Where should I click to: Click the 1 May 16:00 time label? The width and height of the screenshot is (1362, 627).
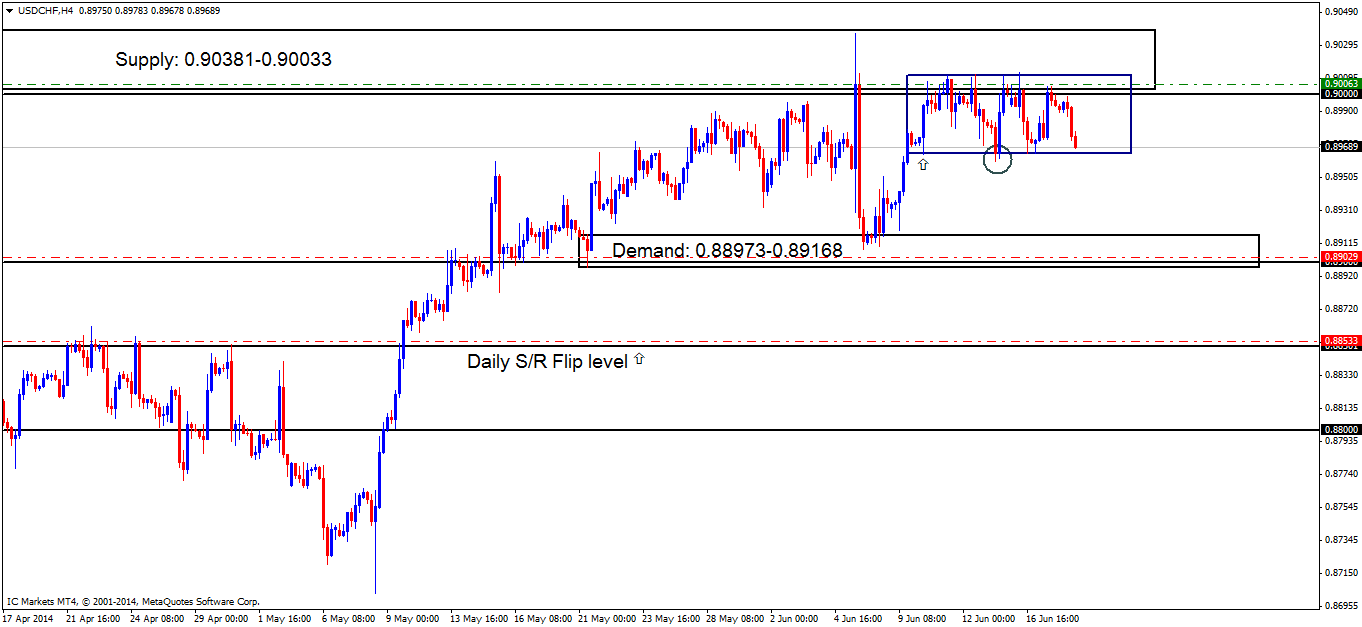pos(284,619)
